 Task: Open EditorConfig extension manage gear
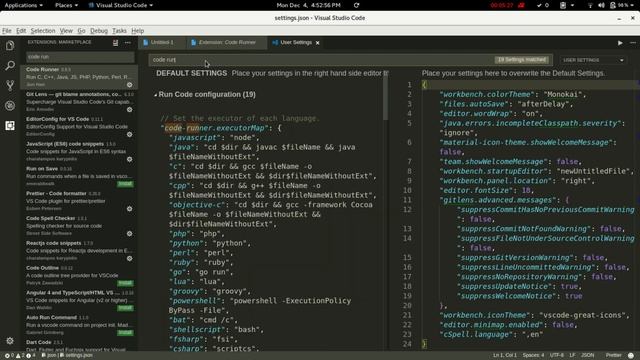(x=129, y=134)
